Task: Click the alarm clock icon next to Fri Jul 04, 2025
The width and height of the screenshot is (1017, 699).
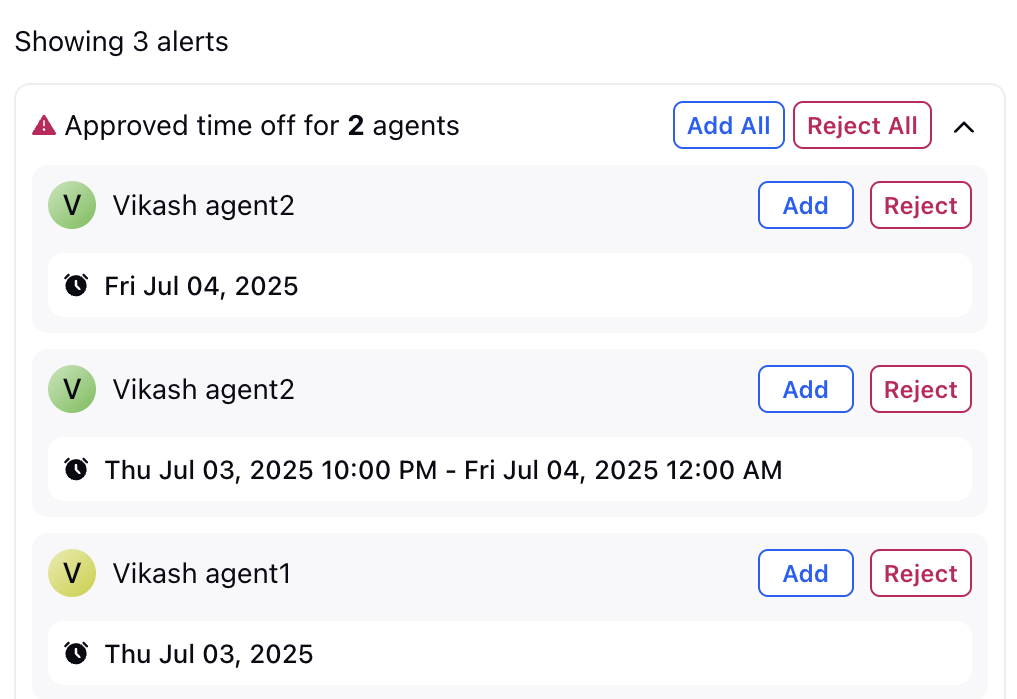Action: tap(76, 285)
